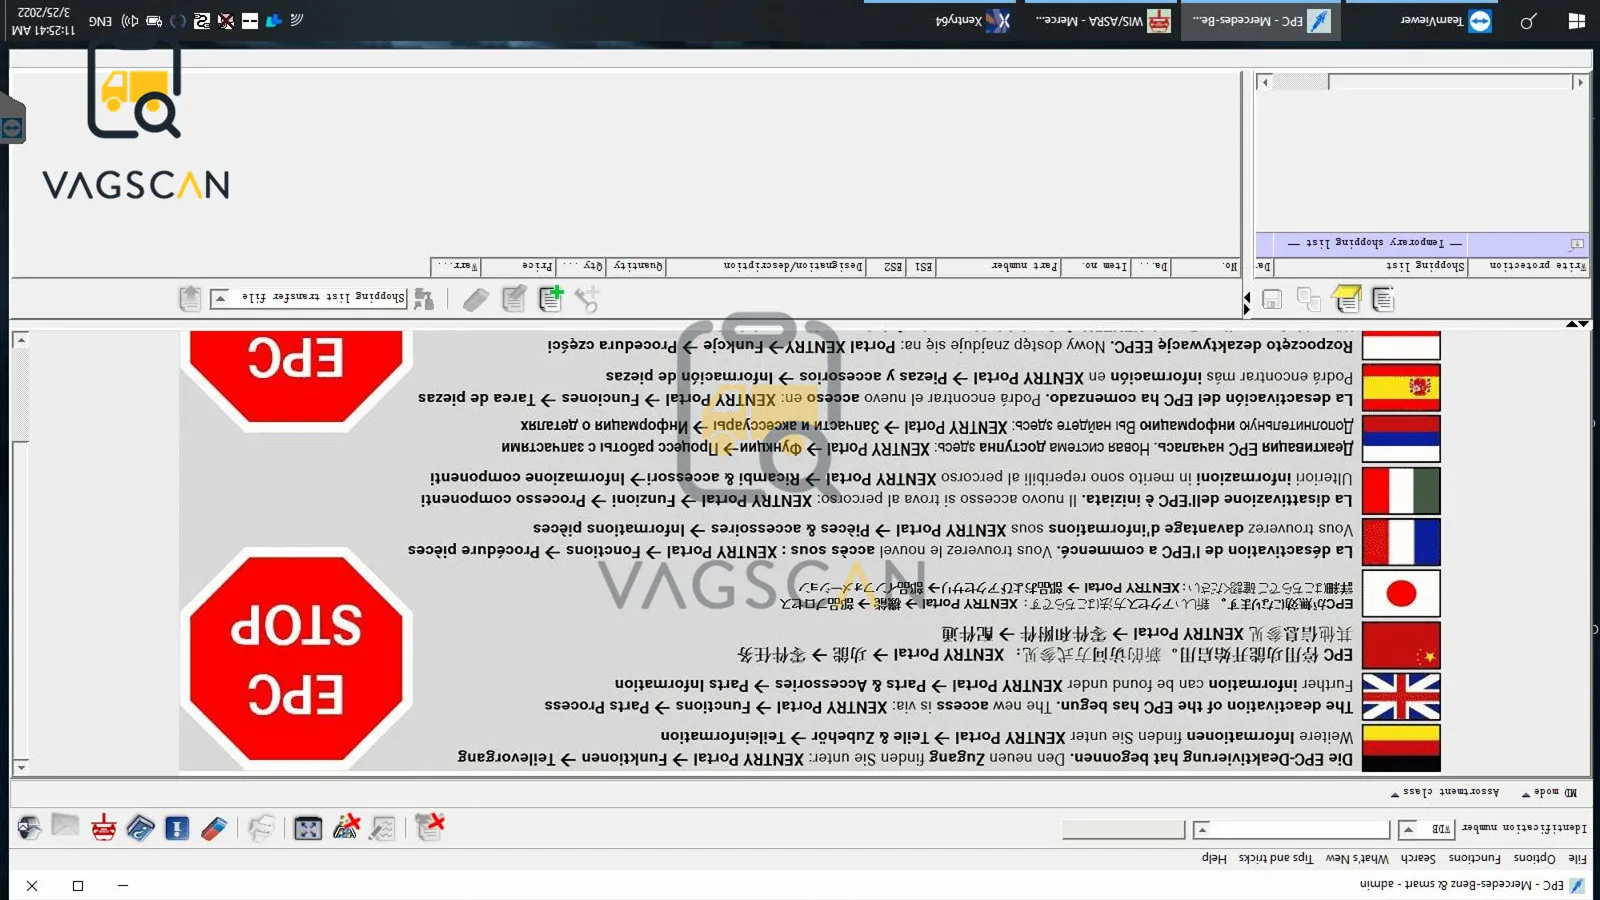This screenshot has width=1600, height=900.
Task: Click the blue exclamation mark icon
Action: [x=177, y=828]
